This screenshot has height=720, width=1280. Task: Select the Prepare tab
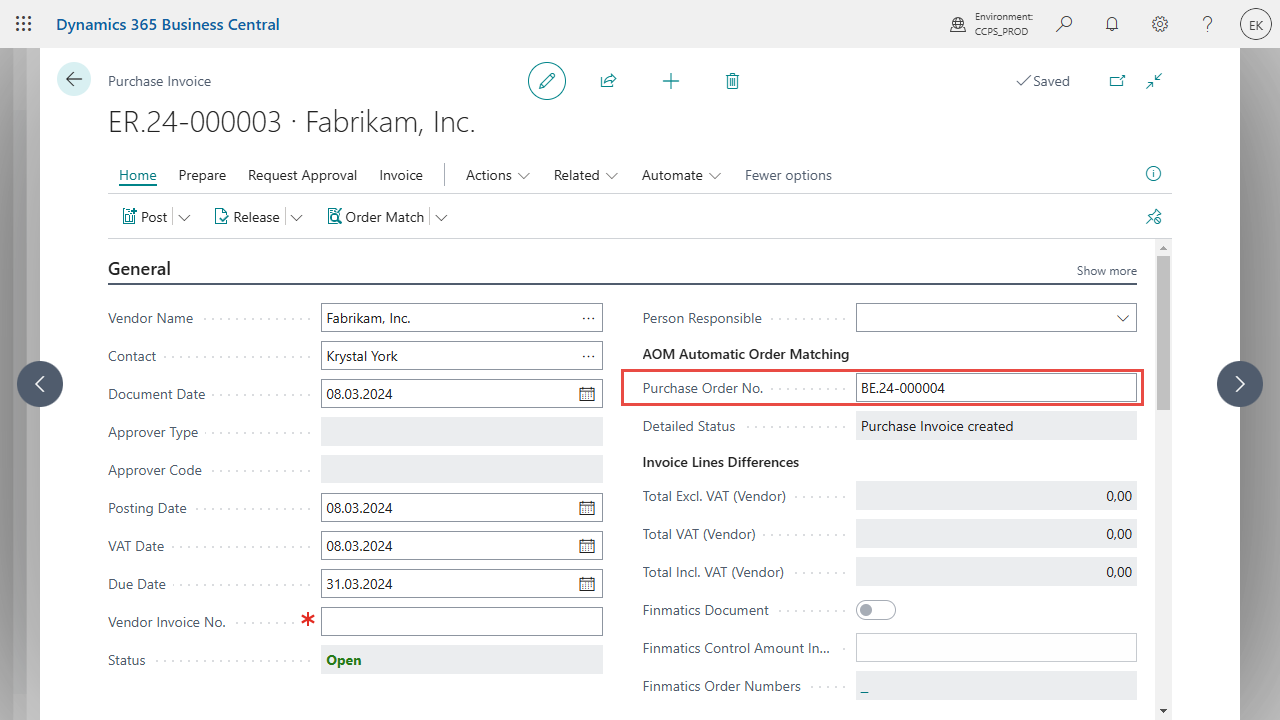click(202, 175)
